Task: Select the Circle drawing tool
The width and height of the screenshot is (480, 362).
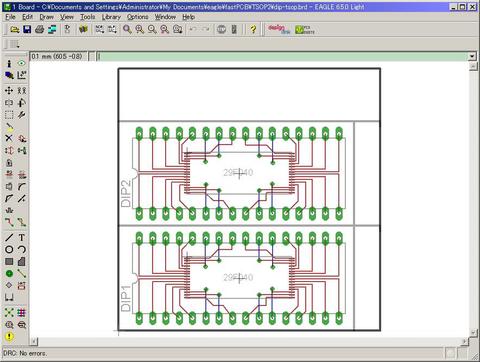Action: (9, 249)
